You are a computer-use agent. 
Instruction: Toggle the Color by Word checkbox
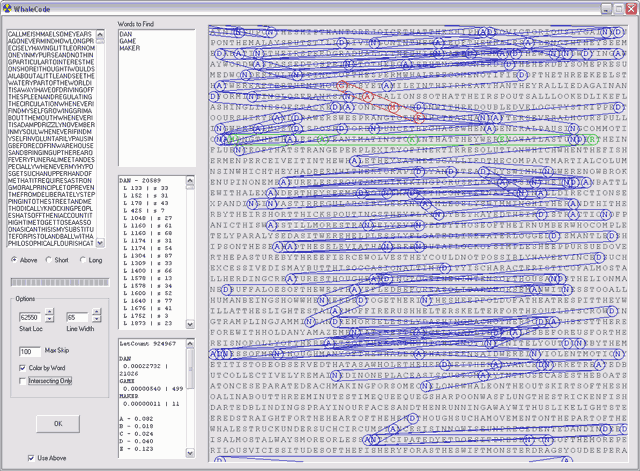(x=22, y=368)
